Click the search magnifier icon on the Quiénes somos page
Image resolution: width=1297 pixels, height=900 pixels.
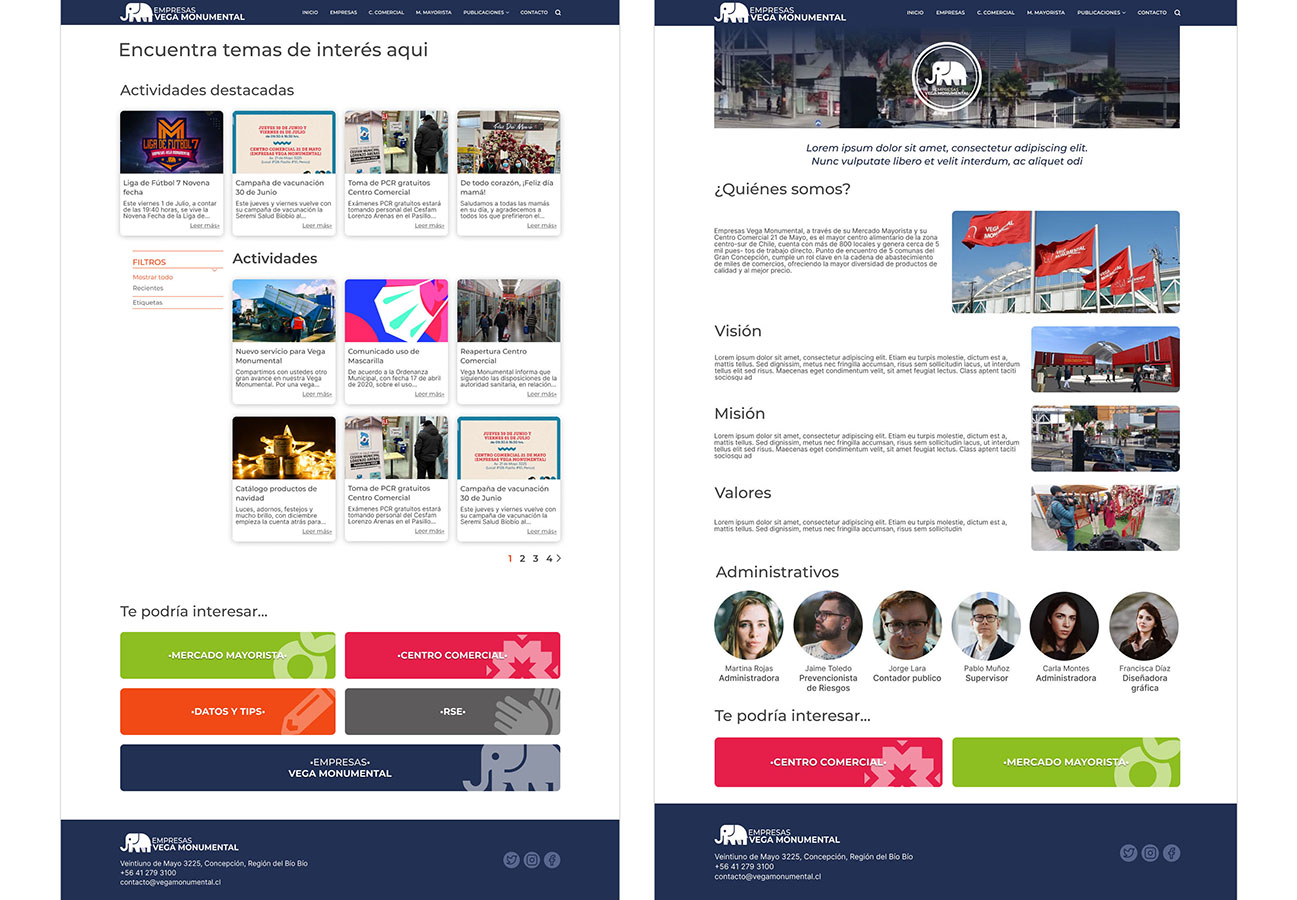(1177, 13)
